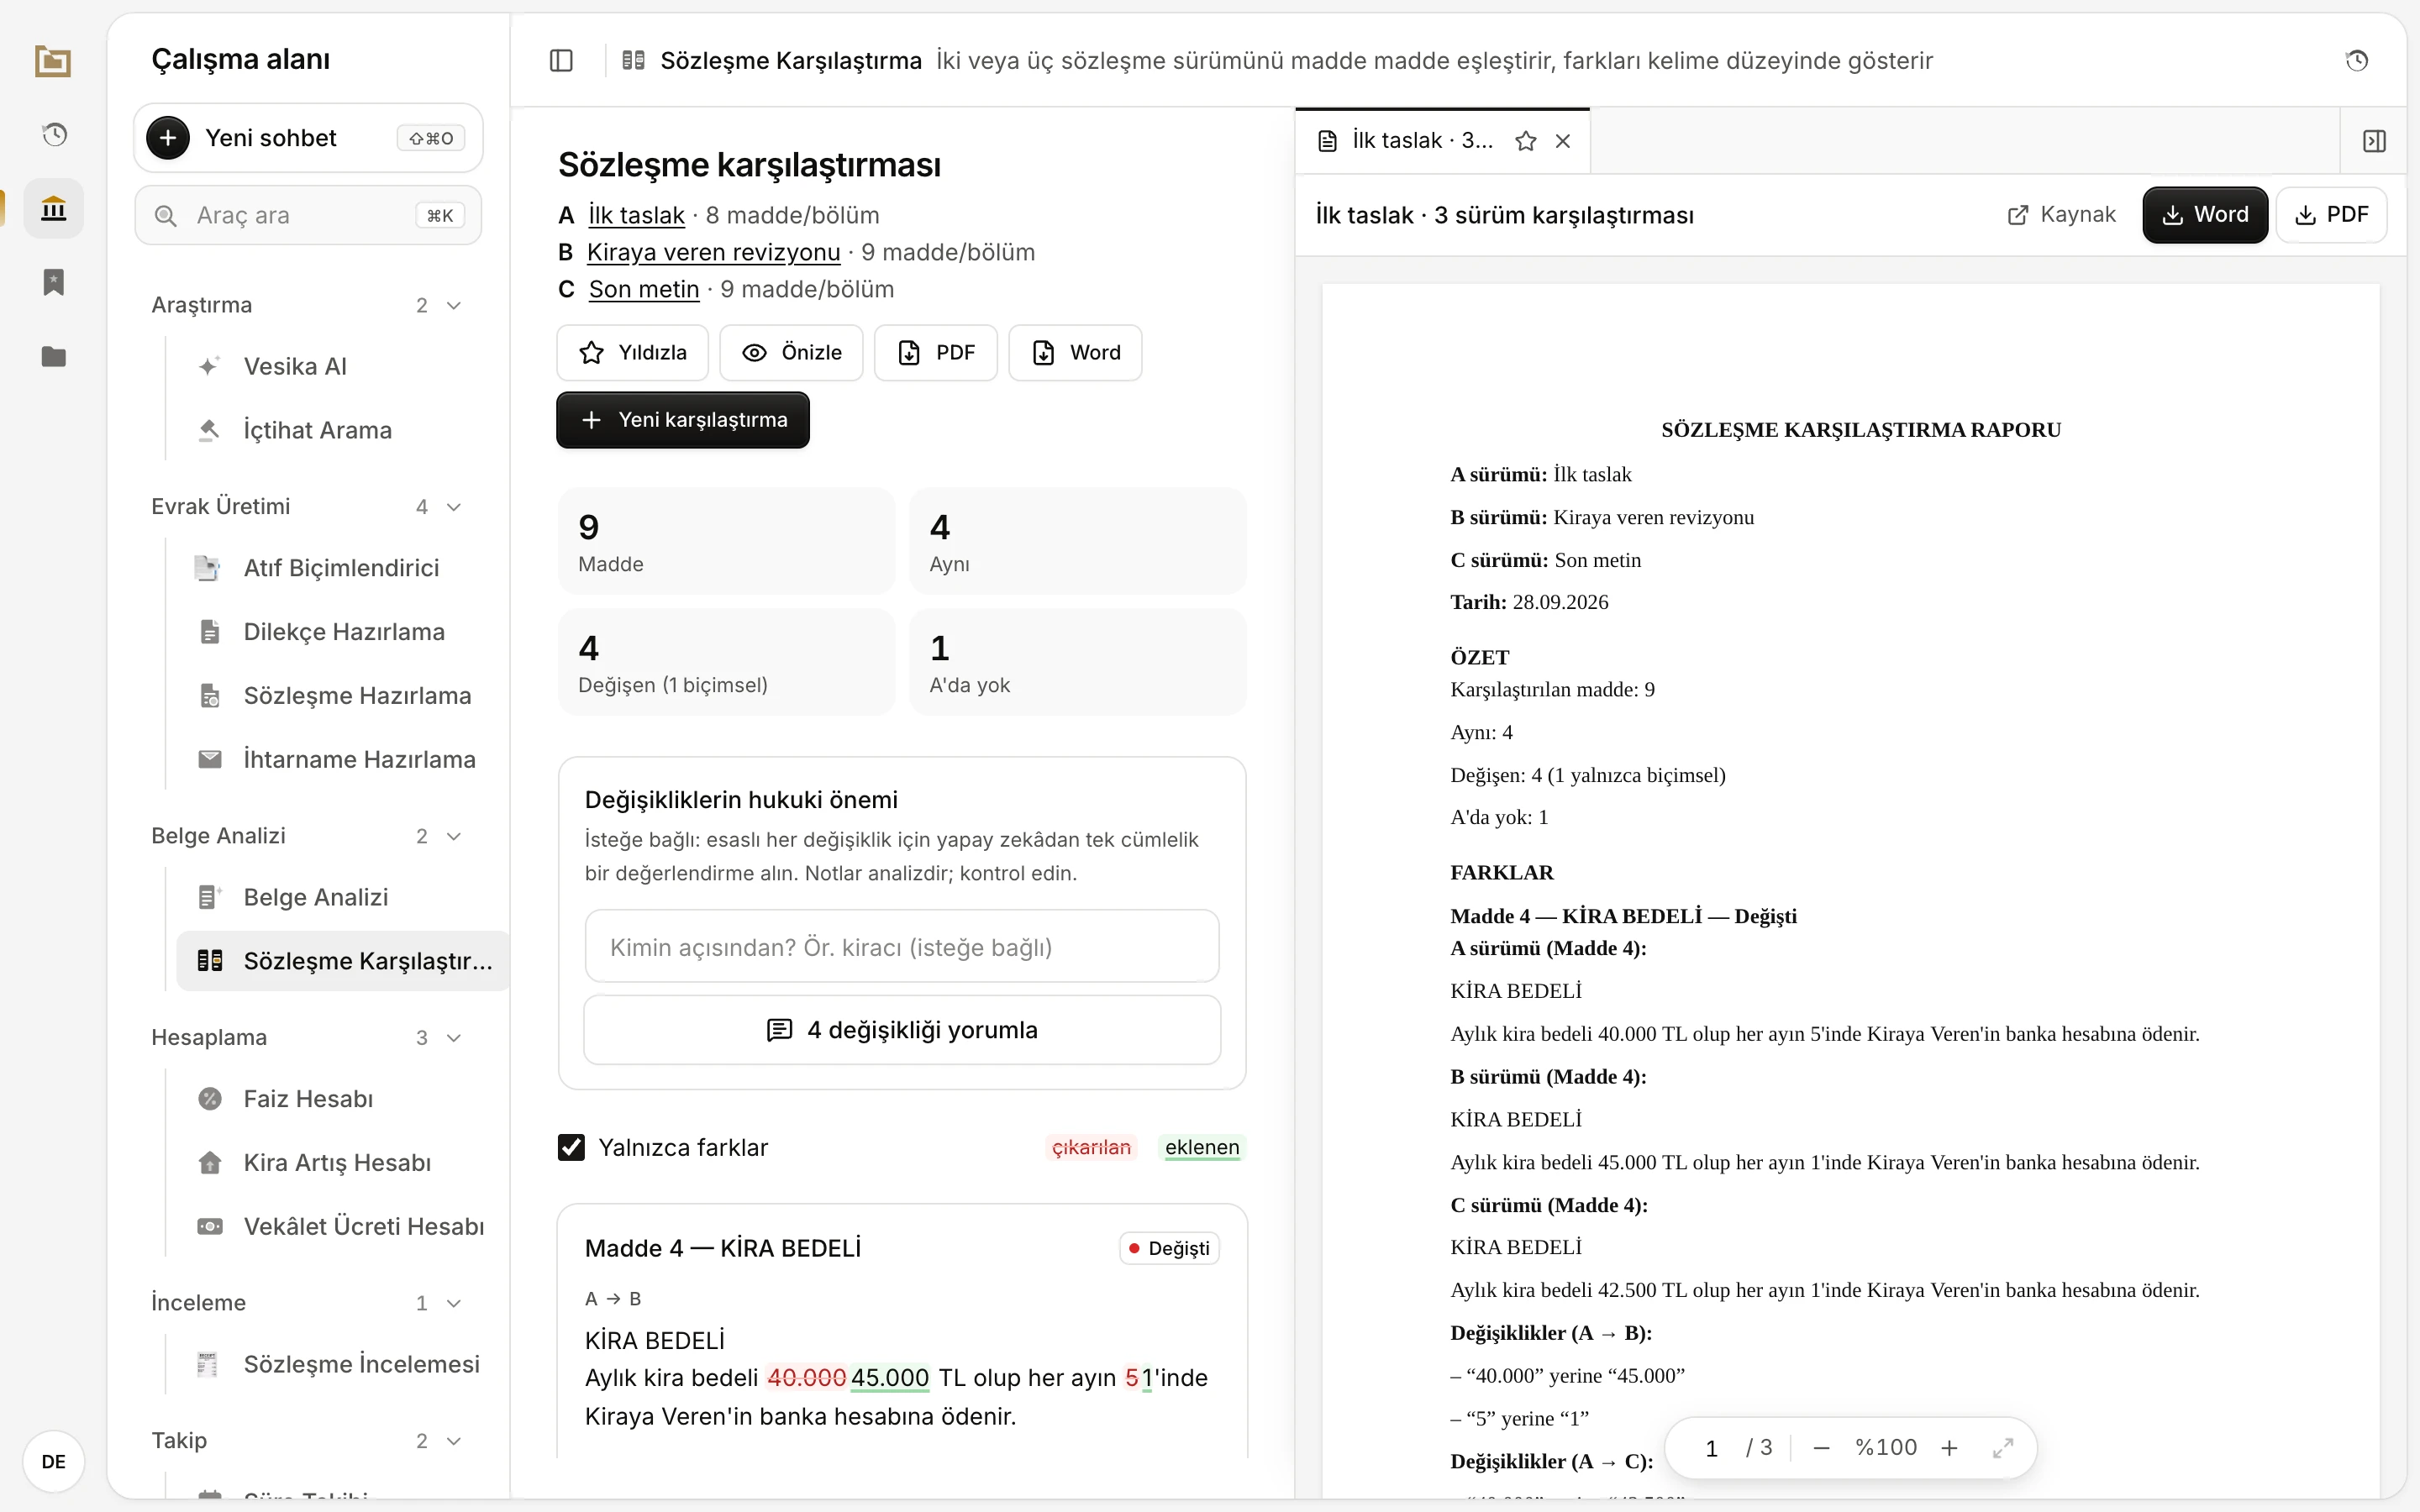Screen dimensions: 2420x1512
Task: Click the Vesika AI sparkle icon
Action: pyautogui.click(x=209, y=366)
